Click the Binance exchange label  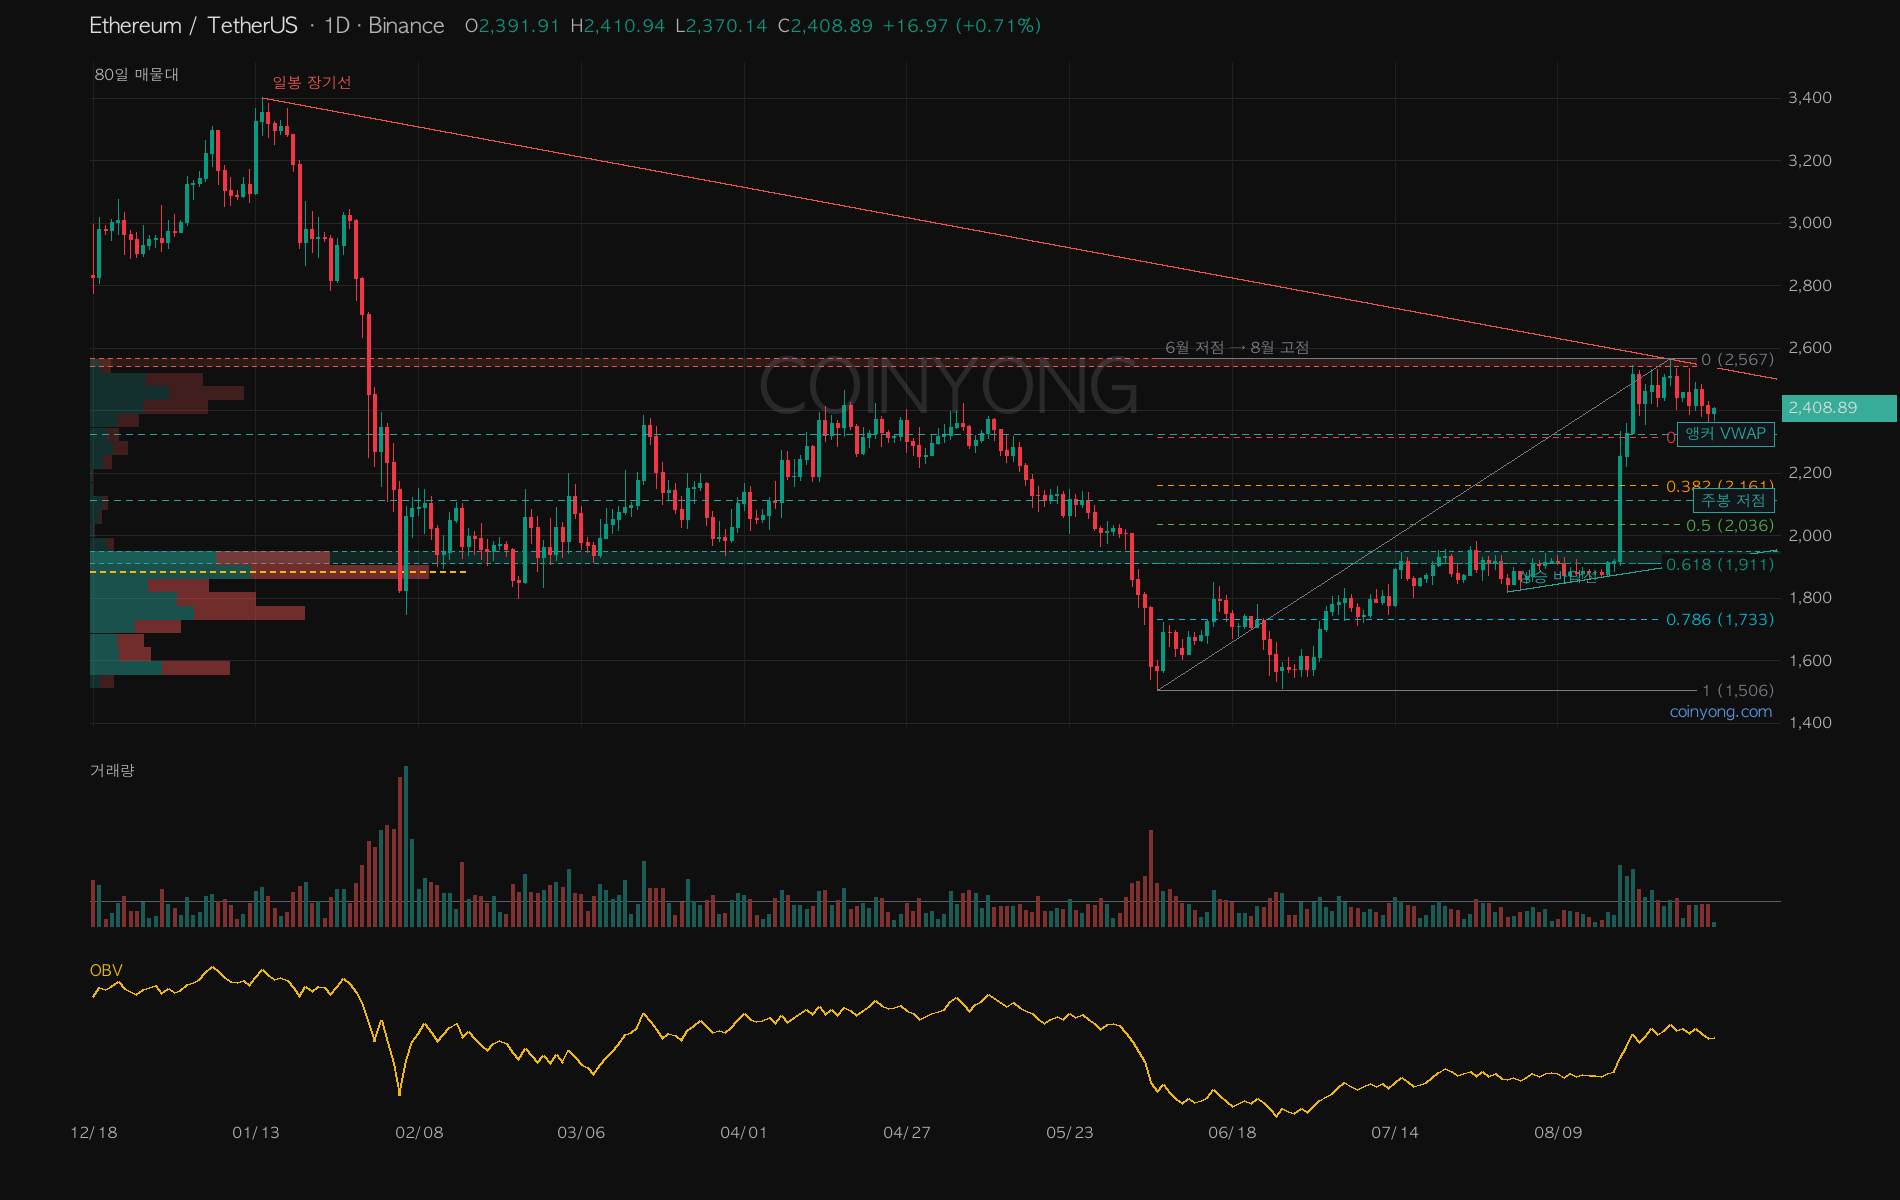click(406, 26)
